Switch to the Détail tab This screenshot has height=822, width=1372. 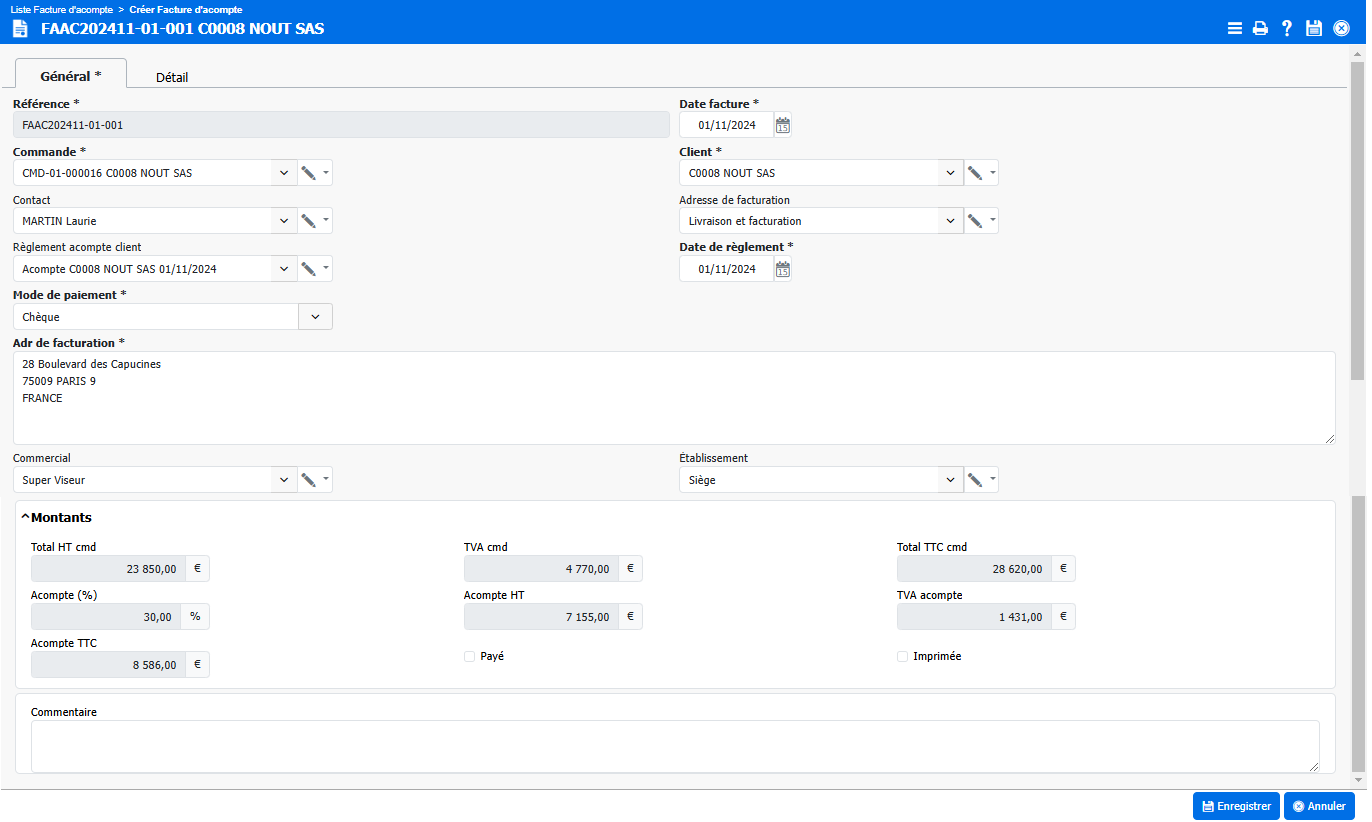(172, 77)
